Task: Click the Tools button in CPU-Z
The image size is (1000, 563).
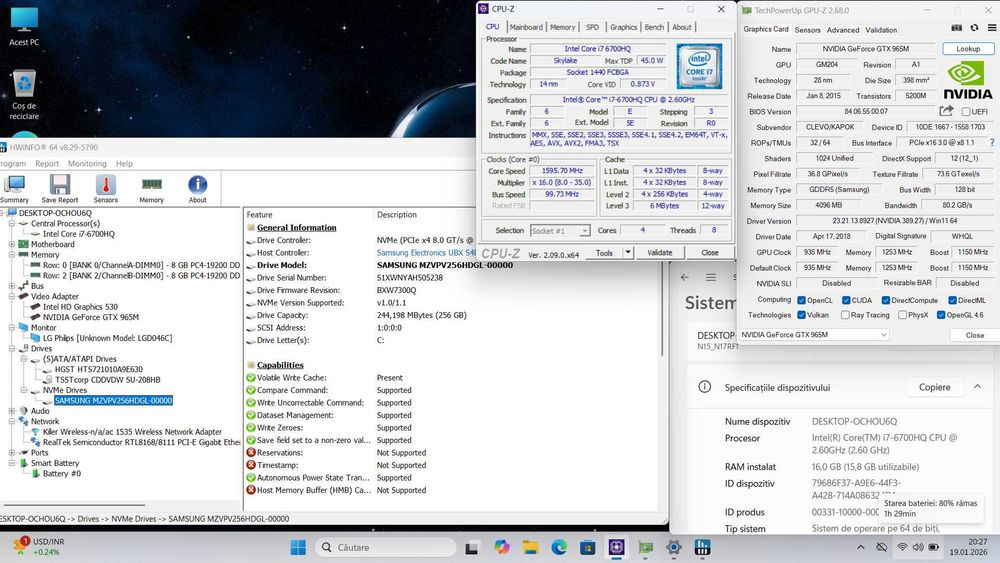Action: point(604,252)
